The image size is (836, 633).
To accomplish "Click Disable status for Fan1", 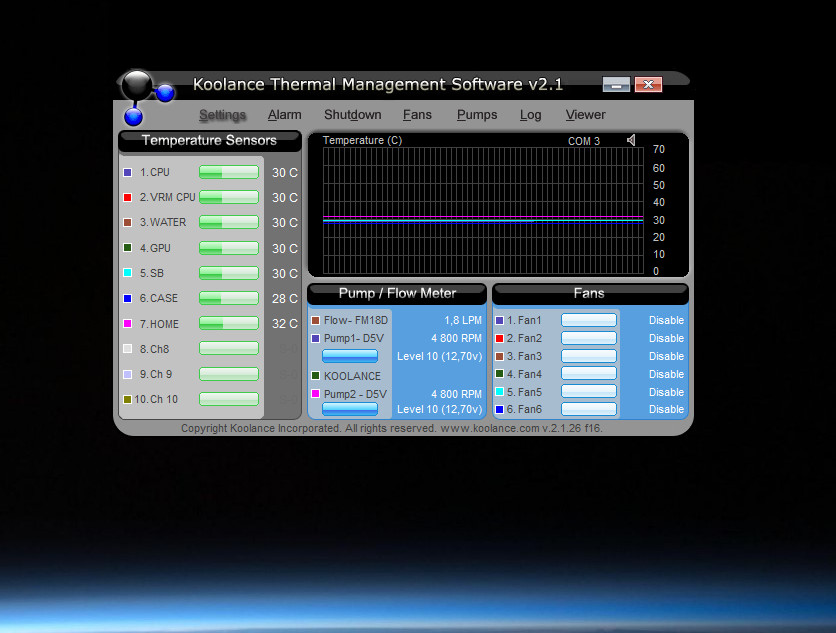I will pyautogui.click(x=666, y=320).
